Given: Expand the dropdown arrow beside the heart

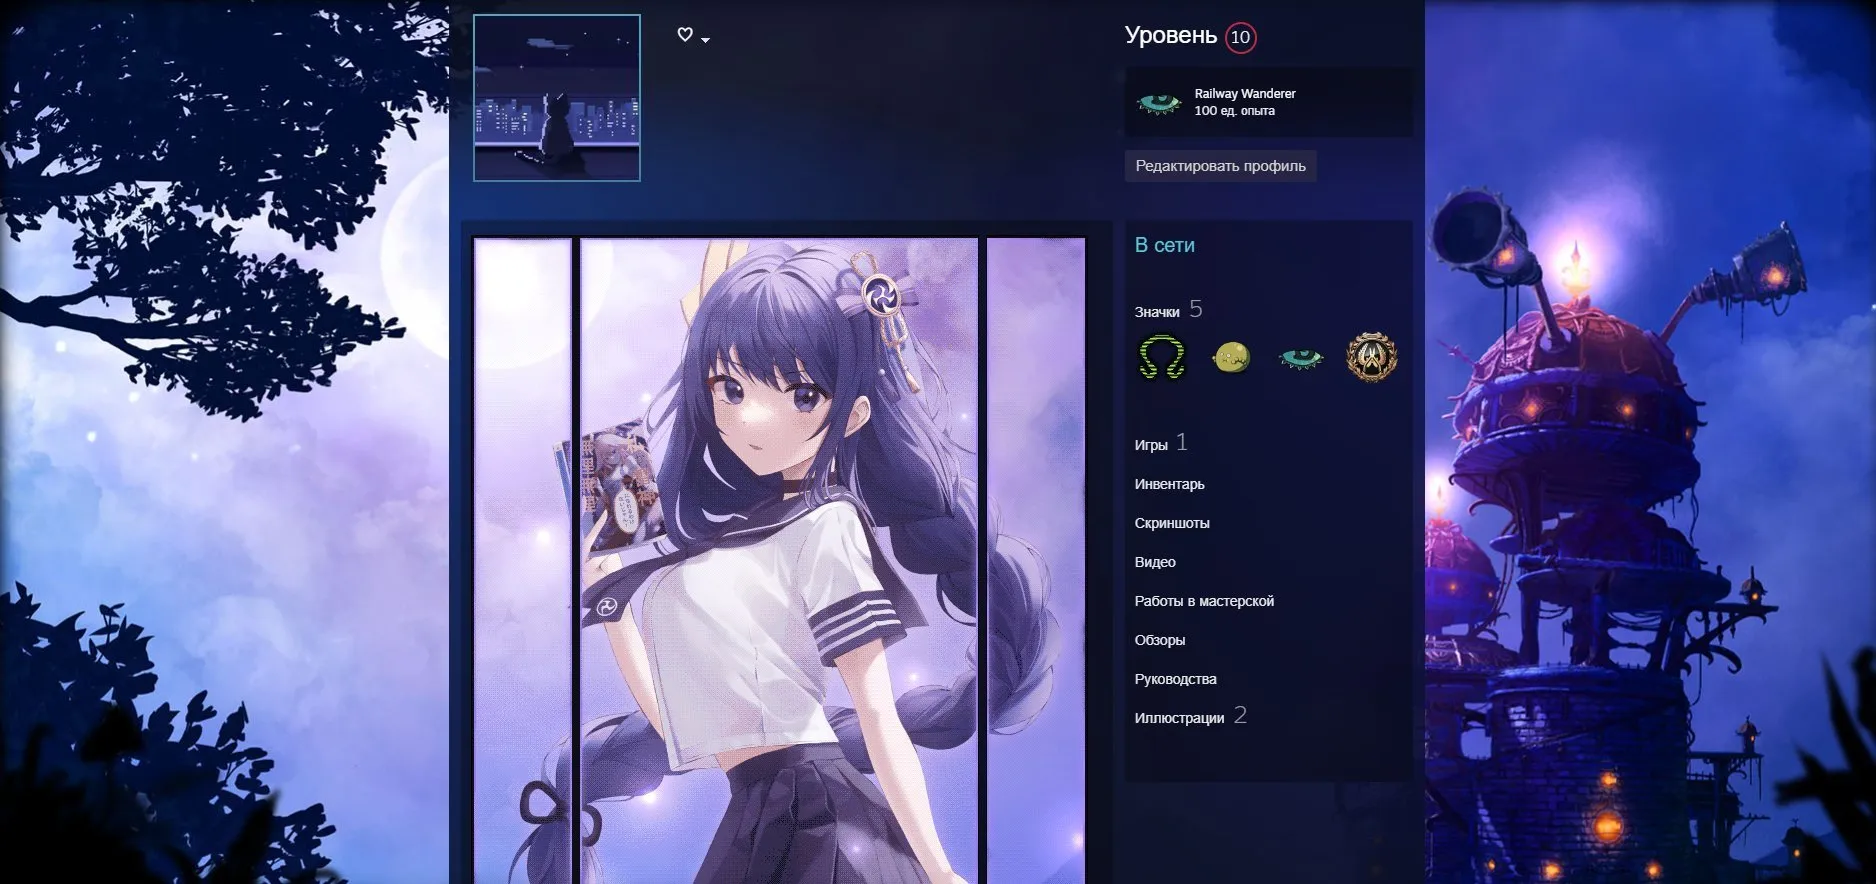Looking at the screenshot, I should [705, 40].
